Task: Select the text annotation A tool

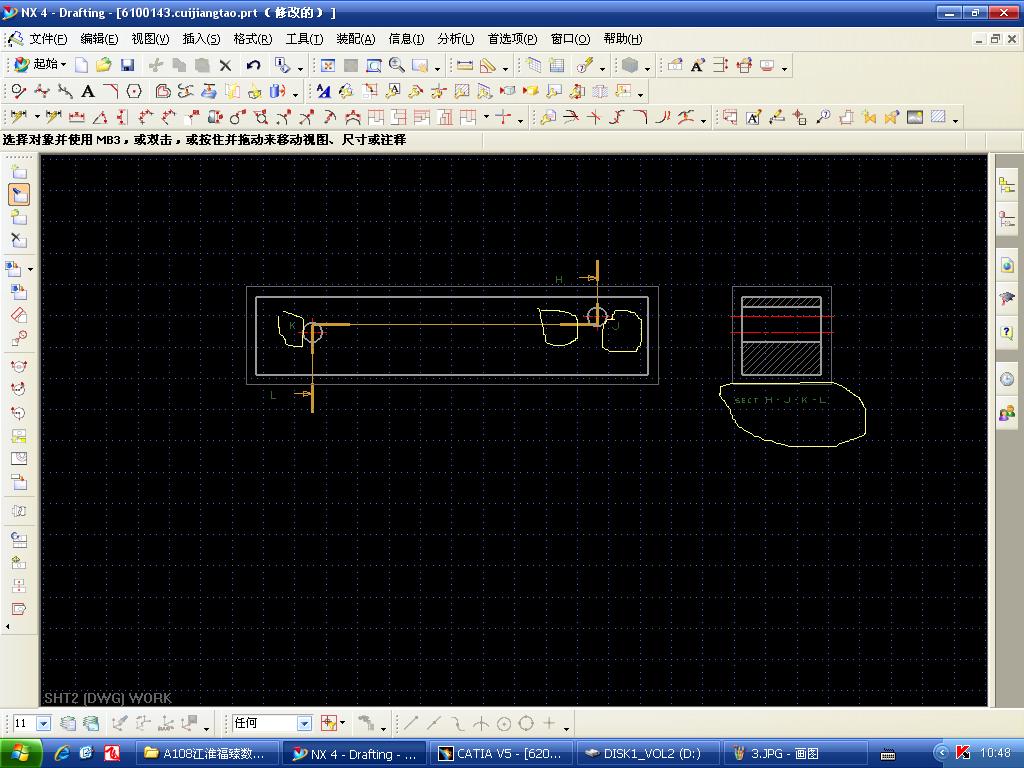Action: pyautogui.click(x=88, y=91)
